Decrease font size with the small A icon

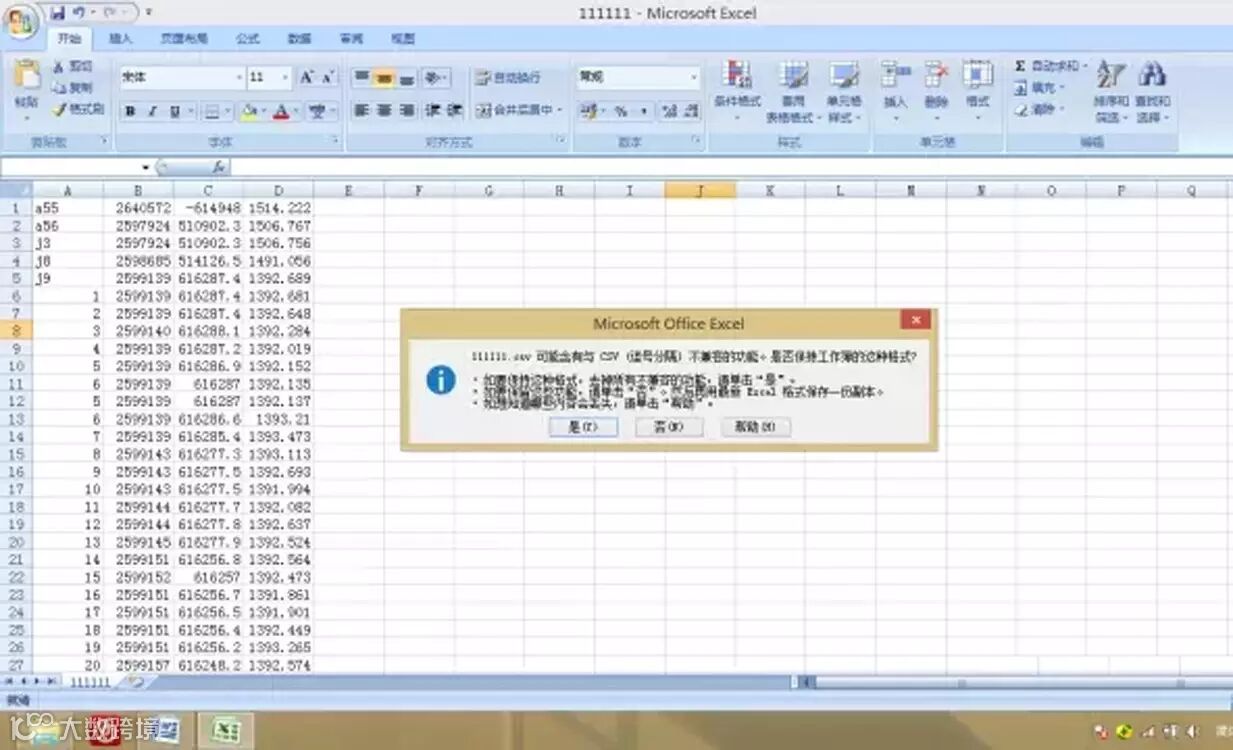point(329,77)
